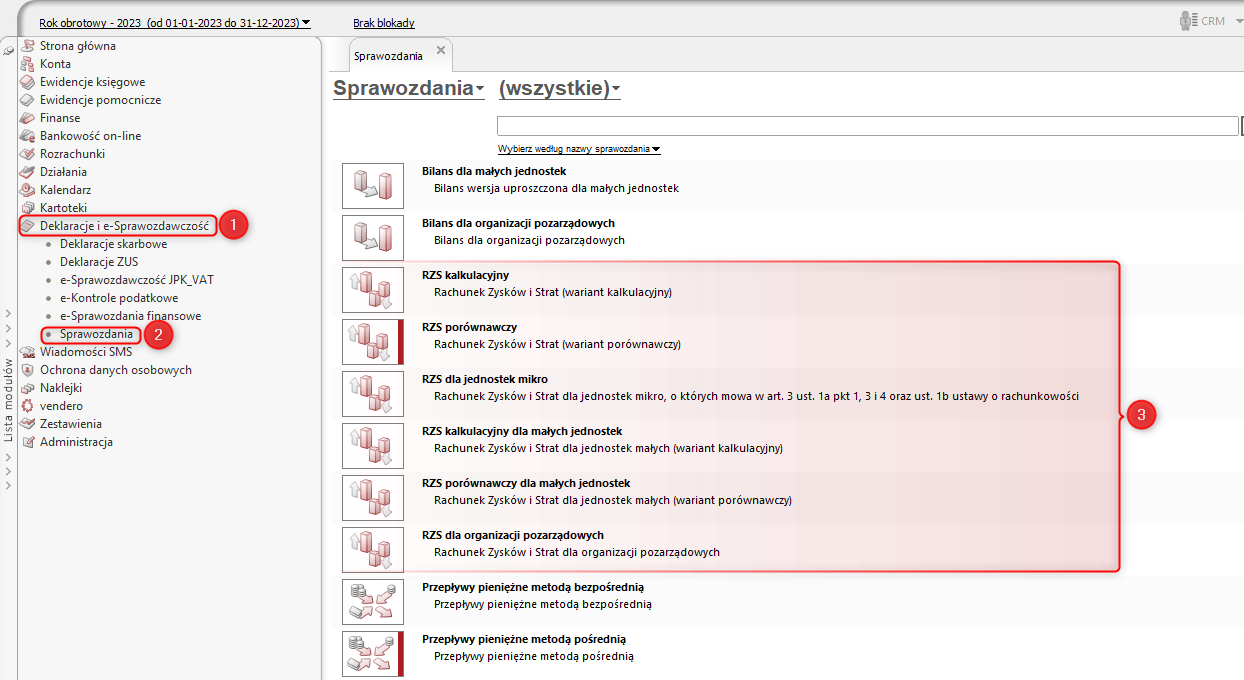Click Przepływy pieniężne metodą bezpośrednią icon
Viewport: 1244px width, 680px height.
tap(373, 603)
